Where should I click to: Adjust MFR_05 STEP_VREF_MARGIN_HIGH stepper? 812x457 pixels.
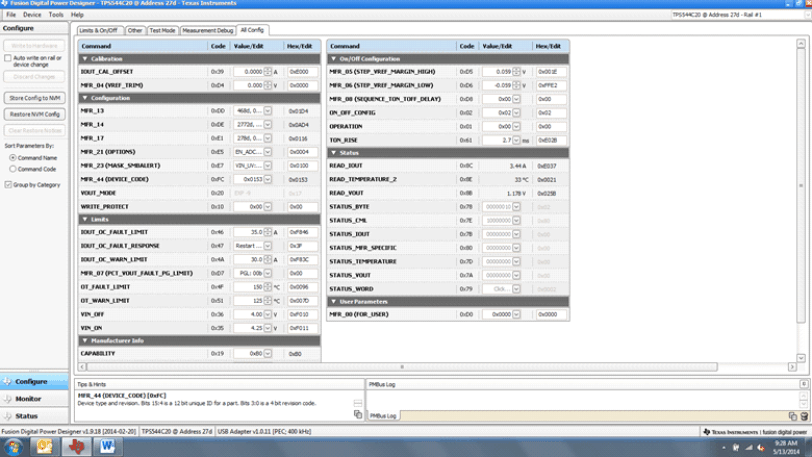tap(516, 72)
